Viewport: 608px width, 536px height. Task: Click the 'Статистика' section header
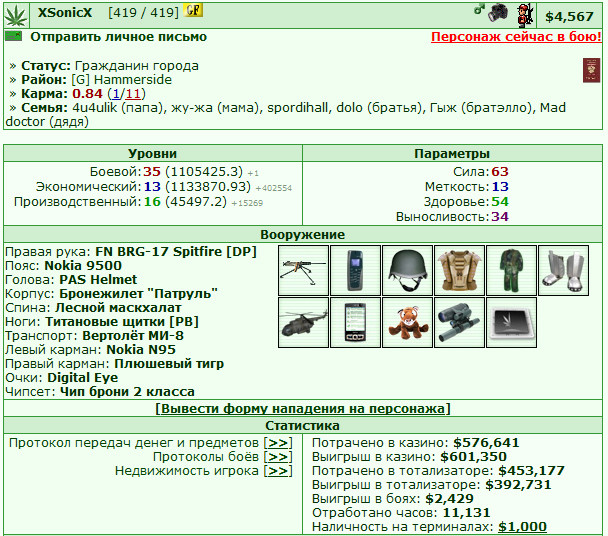pos(302,425)
